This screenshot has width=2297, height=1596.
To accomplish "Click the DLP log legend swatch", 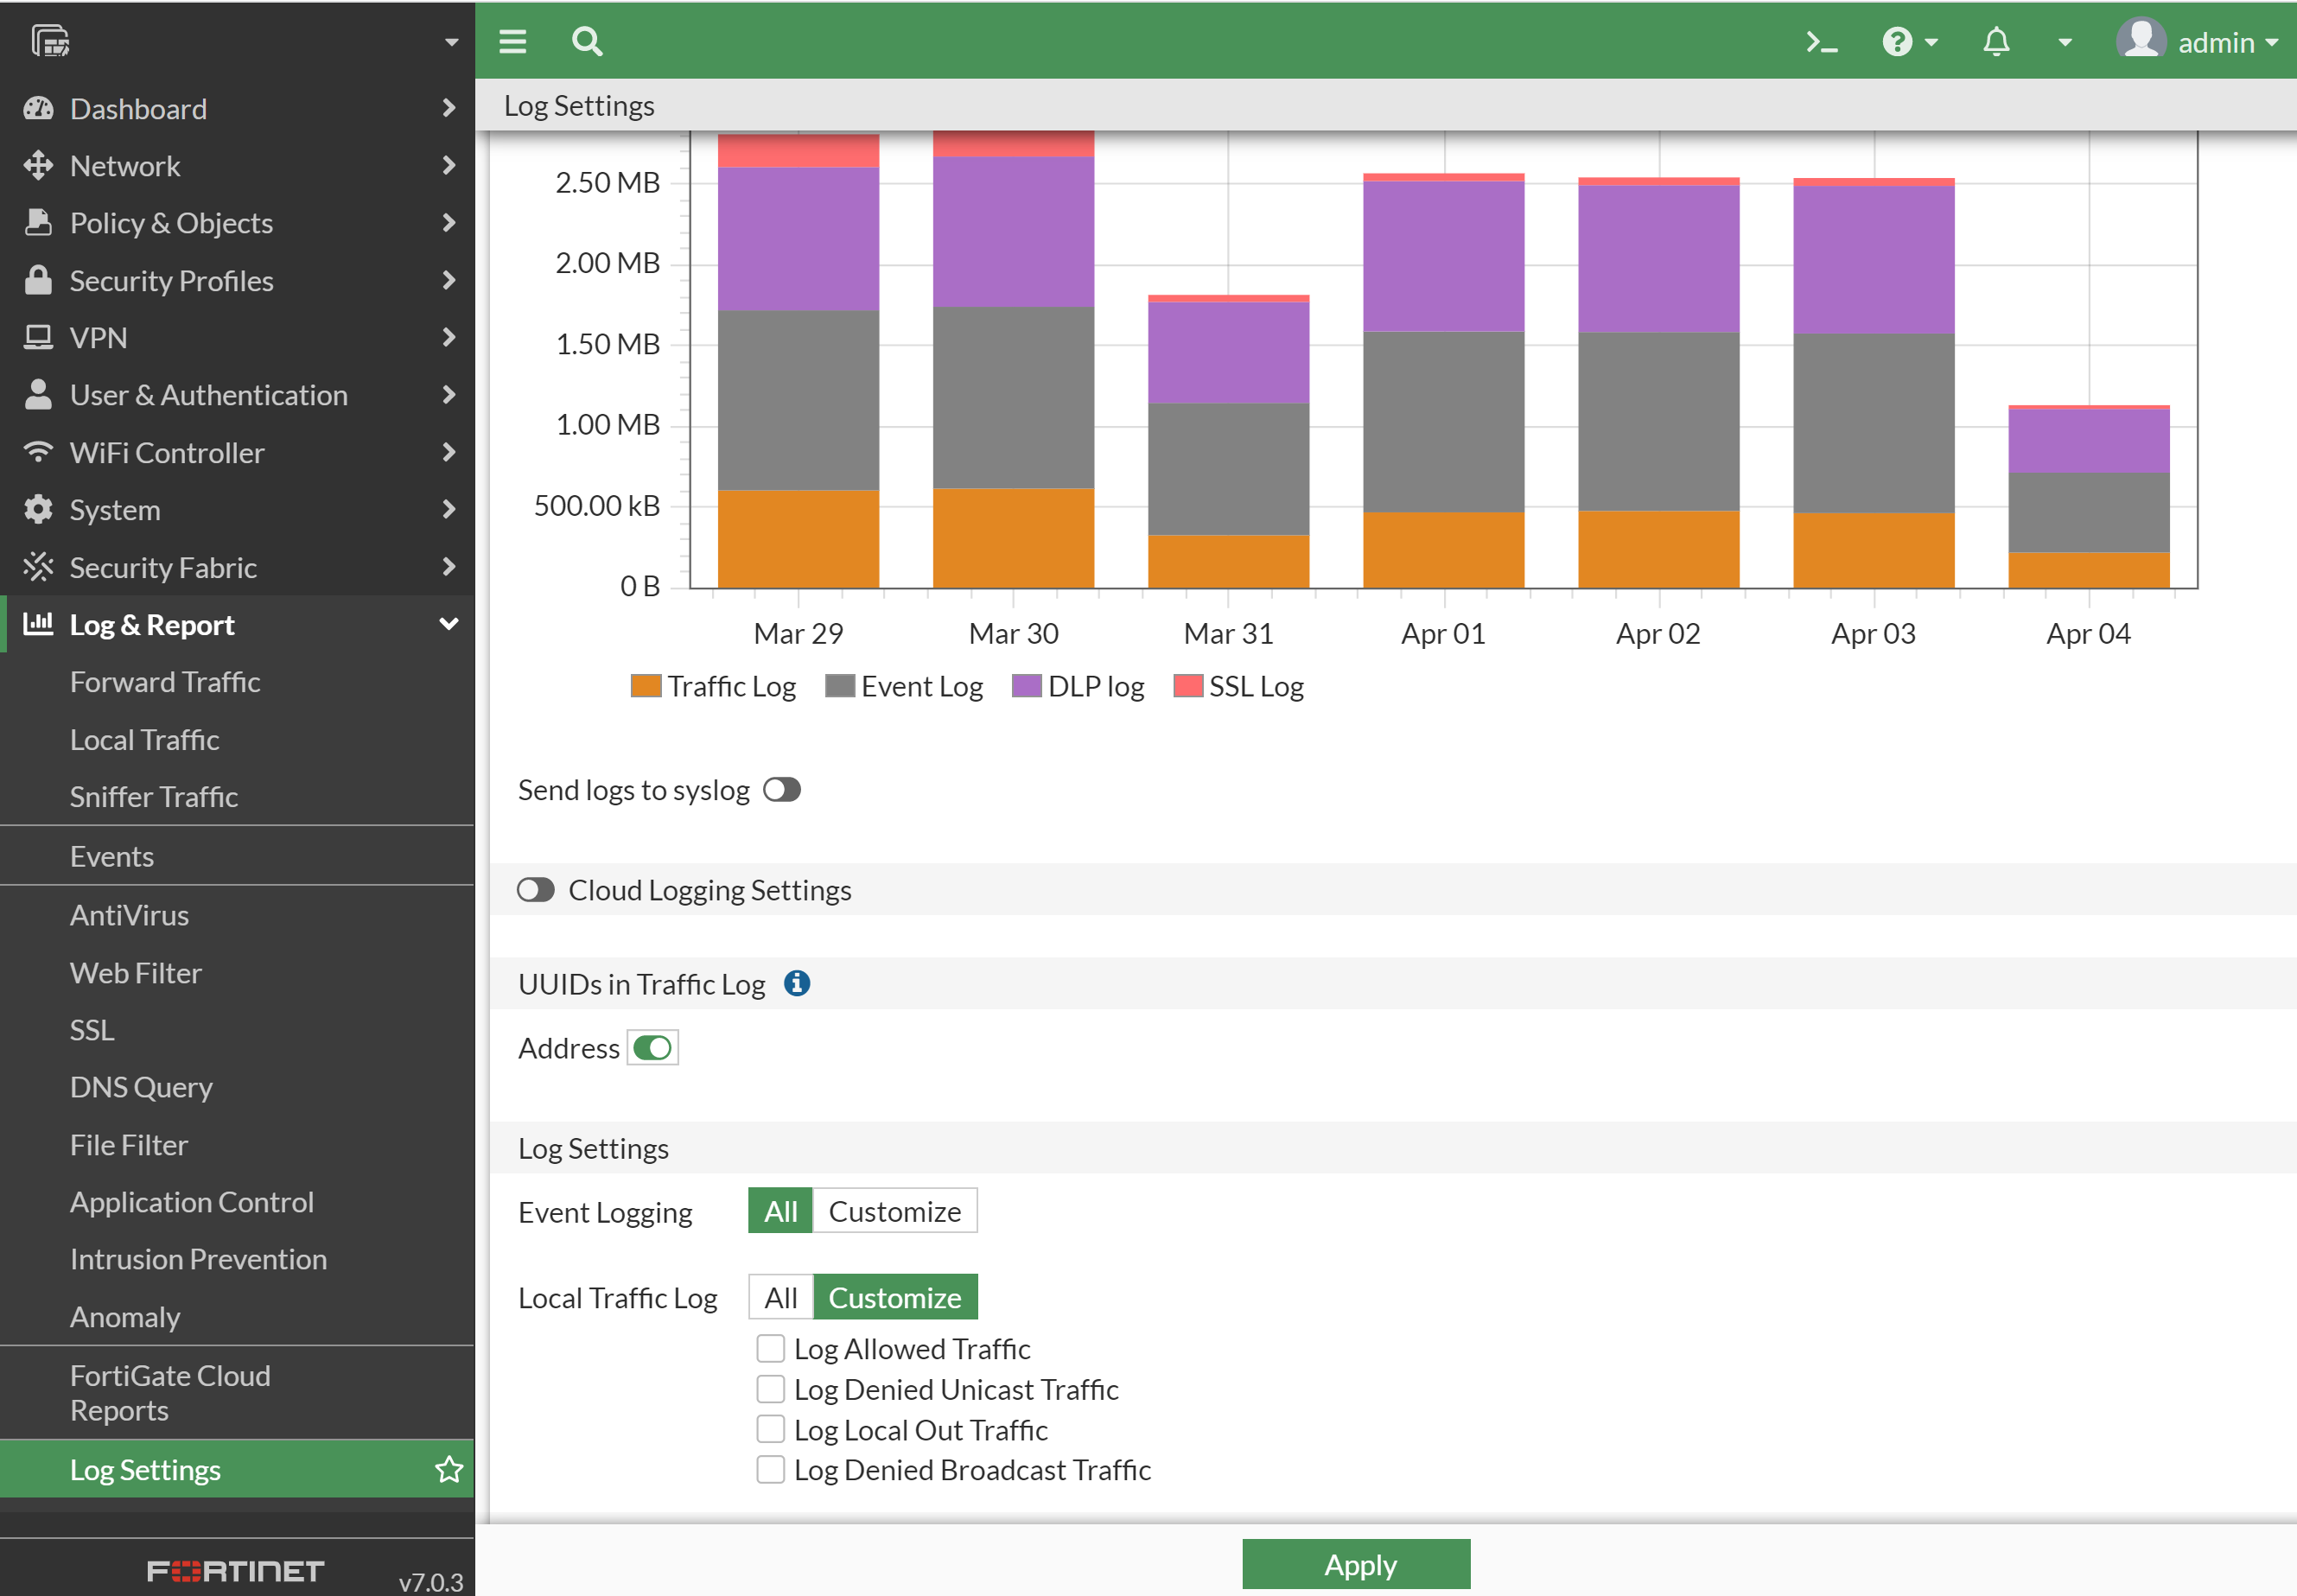I will tap(1026, 686).
